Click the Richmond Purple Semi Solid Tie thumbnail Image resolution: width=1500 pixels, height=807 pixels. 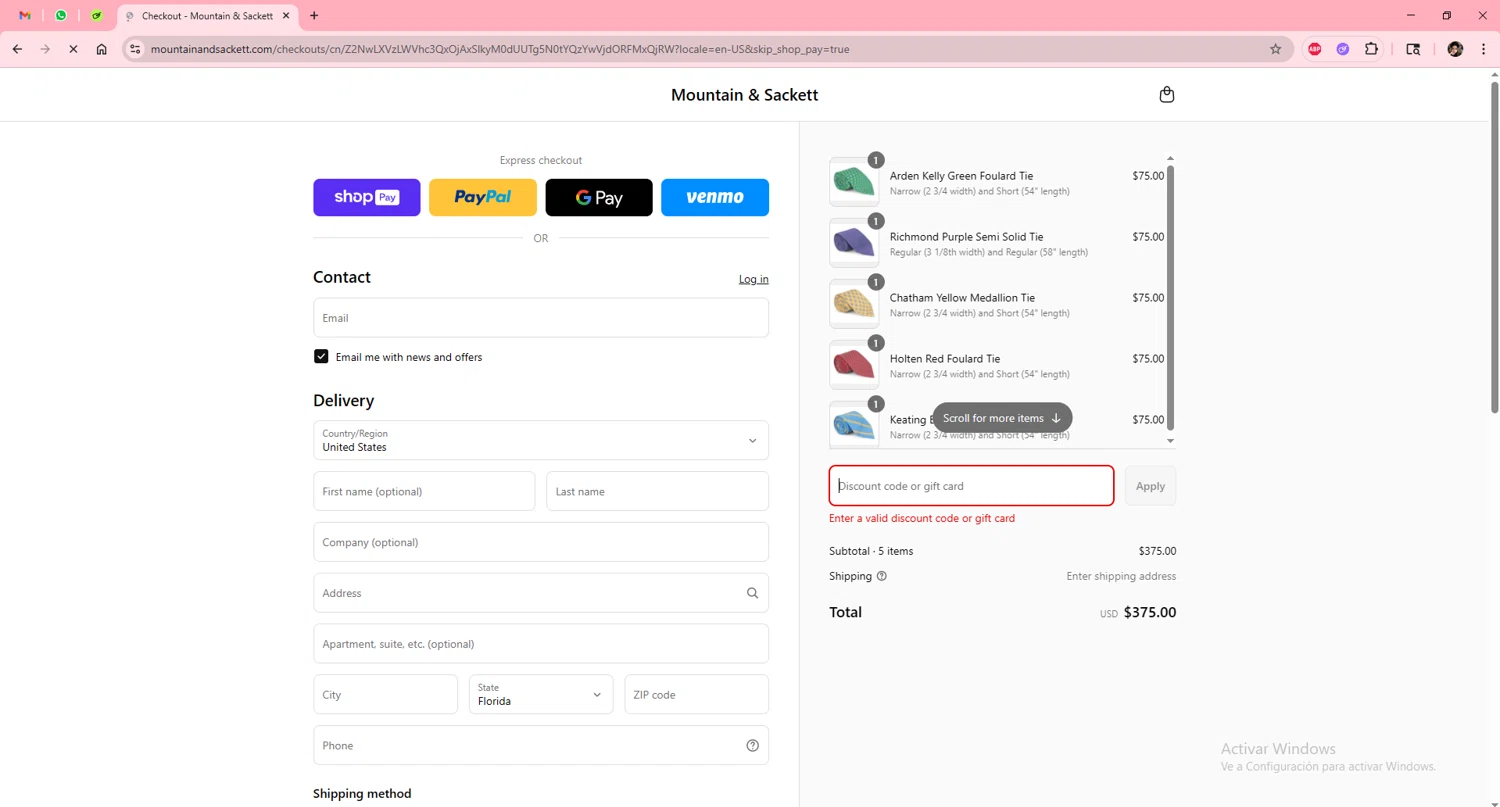(854, 243)
